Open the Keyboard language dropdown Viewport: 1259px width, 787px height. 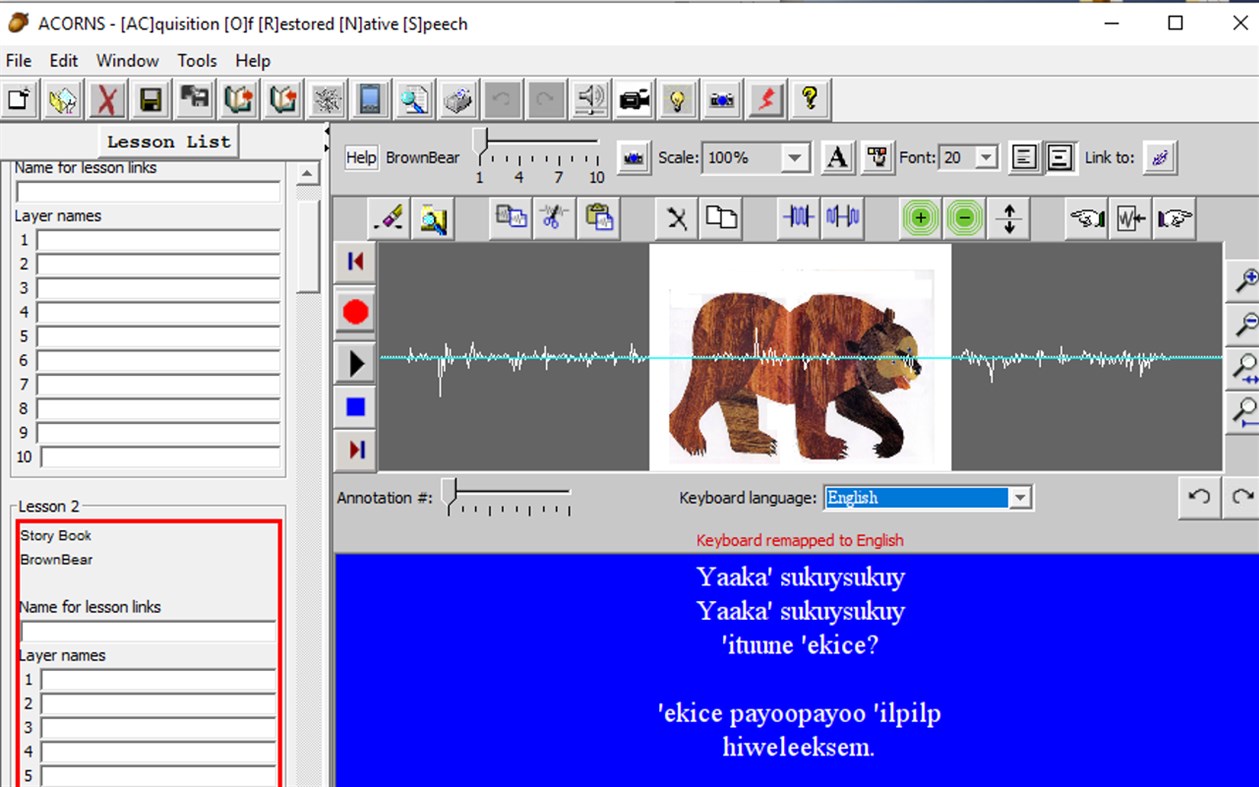(x=1018, y=497)
